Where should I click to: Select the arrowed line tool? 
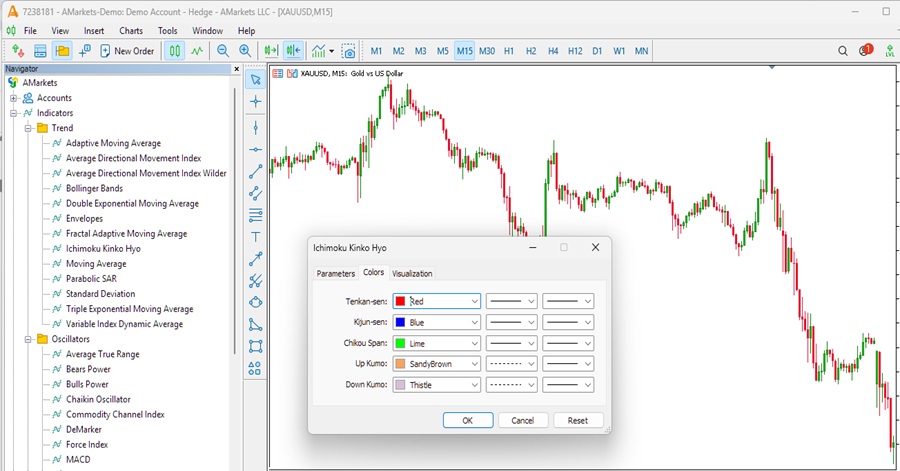coord(255,259)
